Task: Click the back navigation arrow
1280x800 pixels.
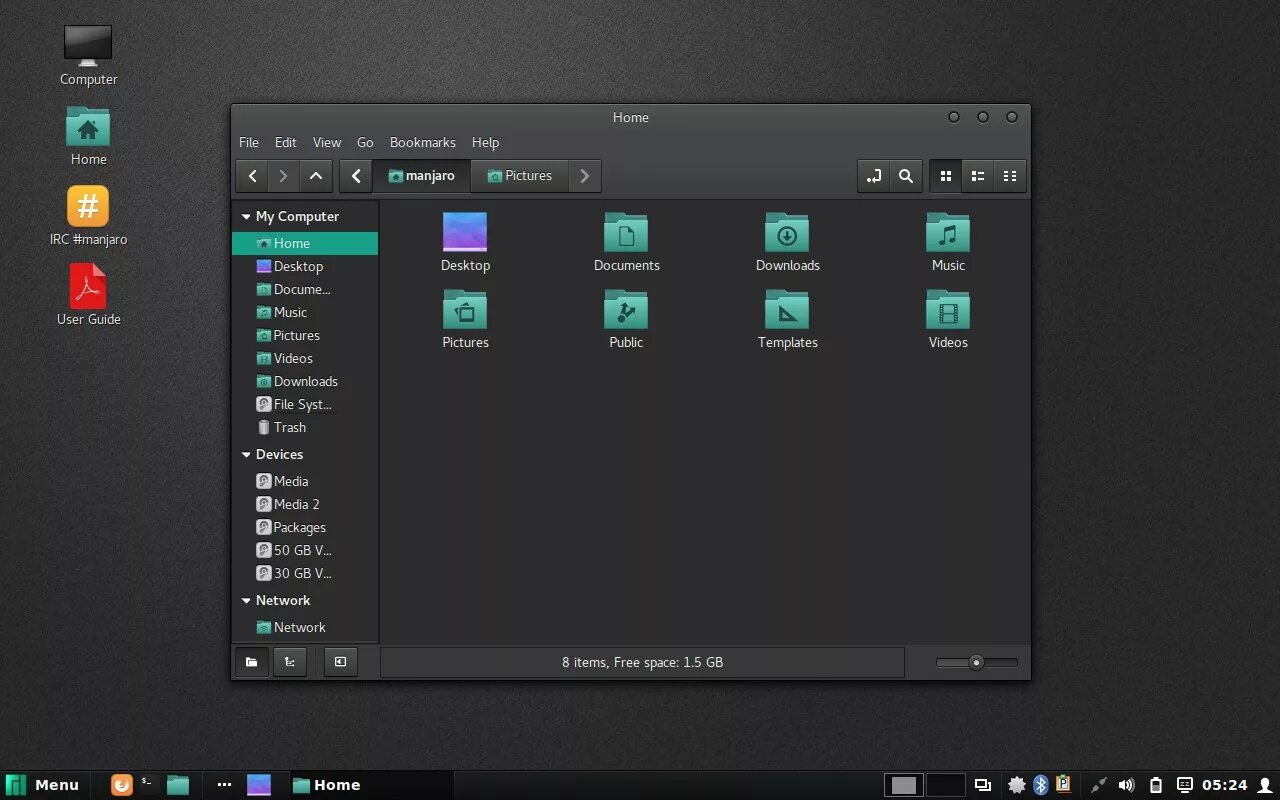Action: [x=252, y=175]
